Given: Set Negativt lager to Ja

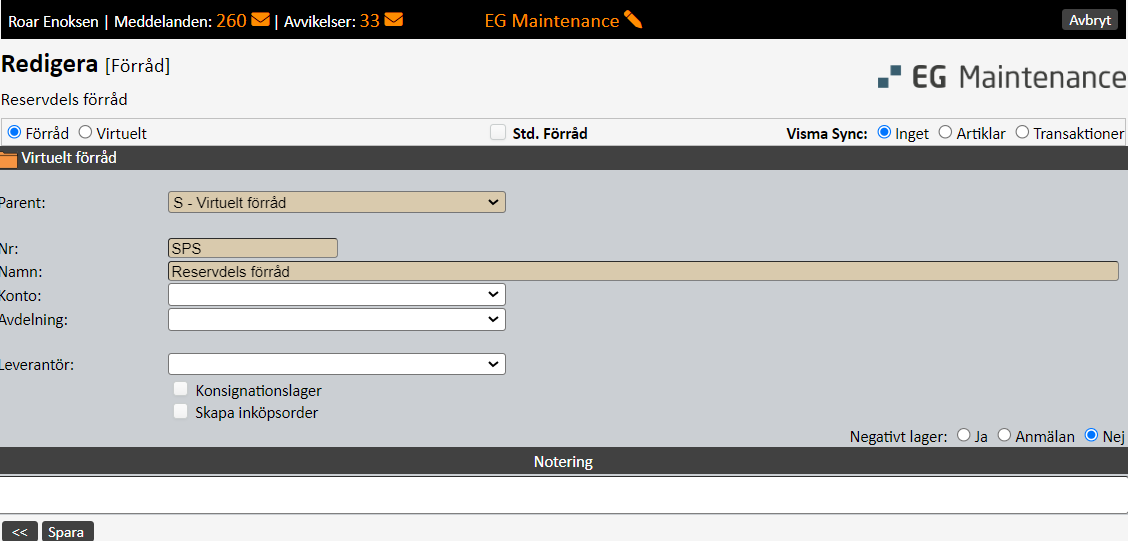Looking at the screenshot, I should (x=963, y=435).
